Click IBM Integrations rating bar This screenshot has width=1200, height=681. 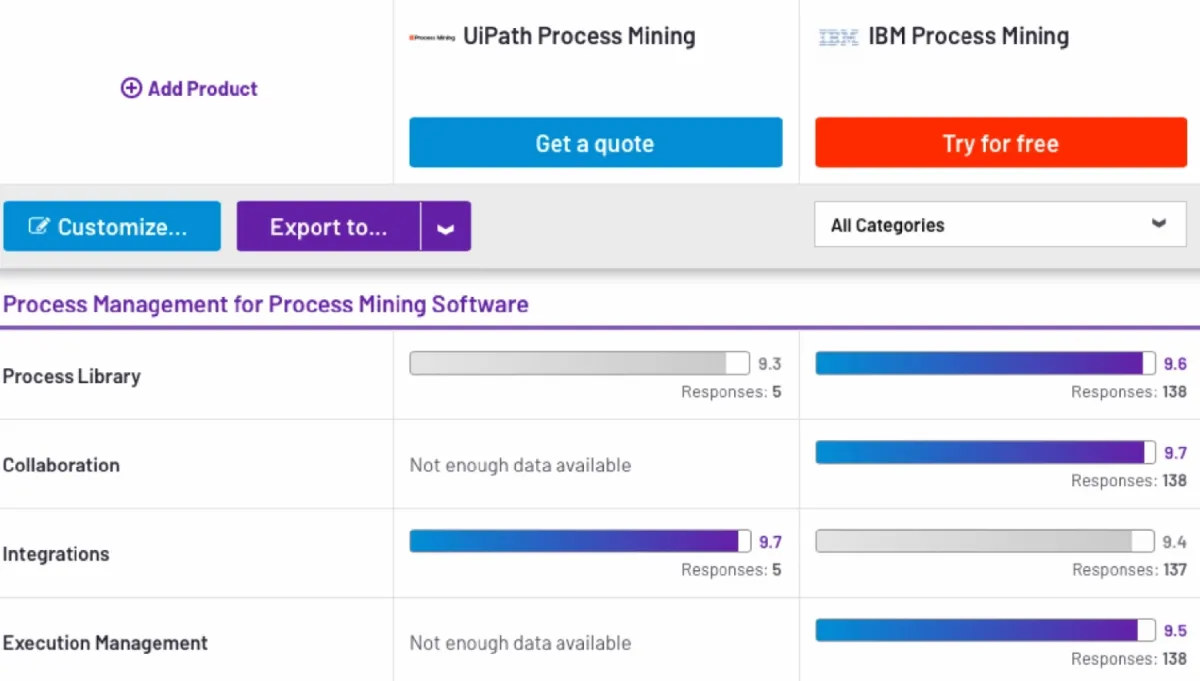point(986,541)
